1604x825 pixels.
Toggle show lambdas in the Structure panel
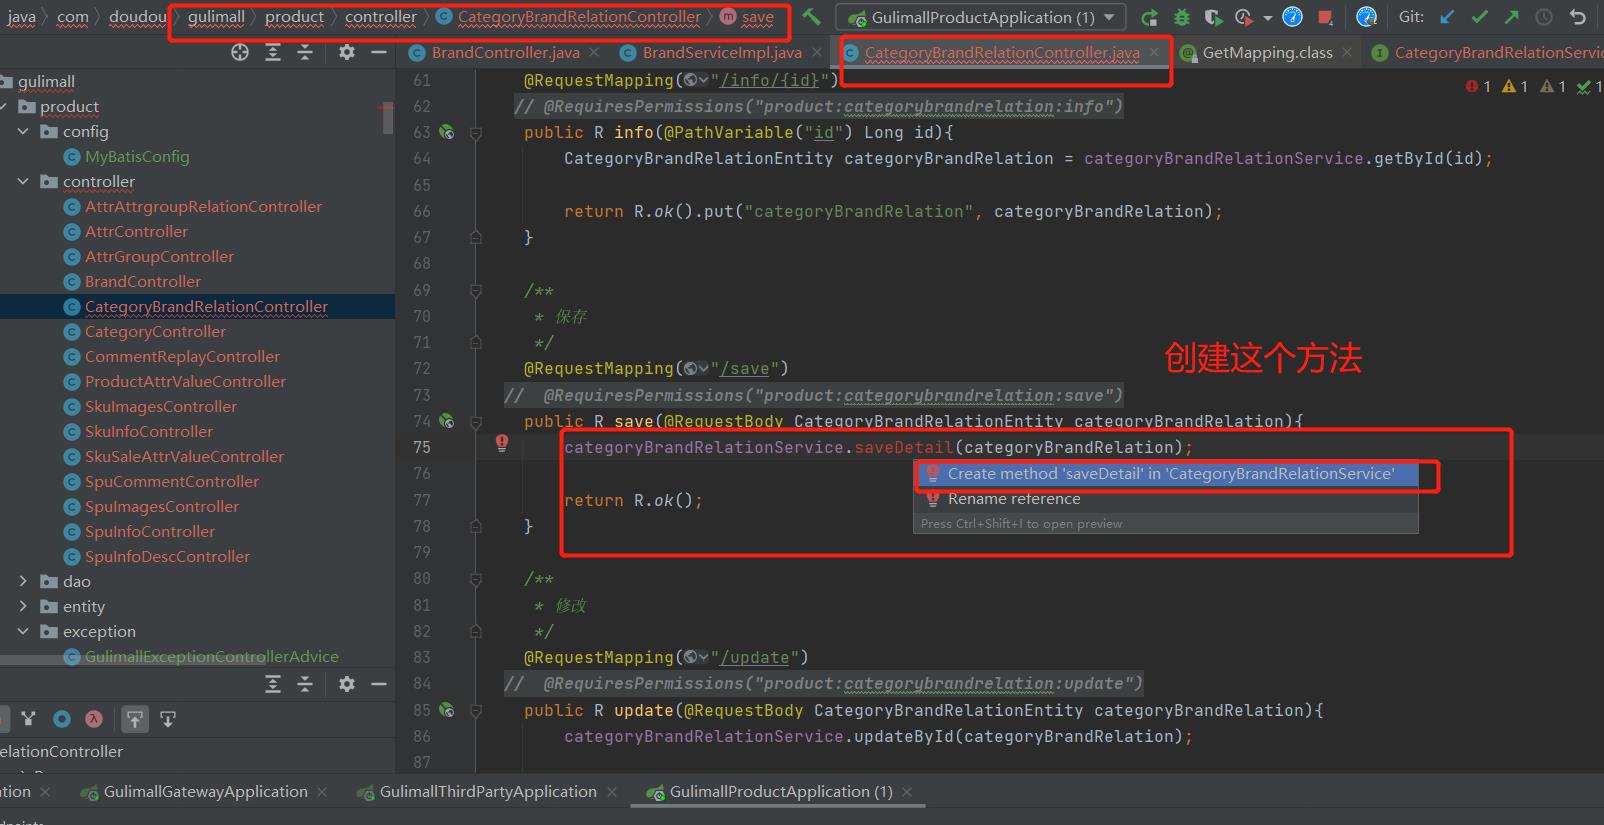[94, 719]
